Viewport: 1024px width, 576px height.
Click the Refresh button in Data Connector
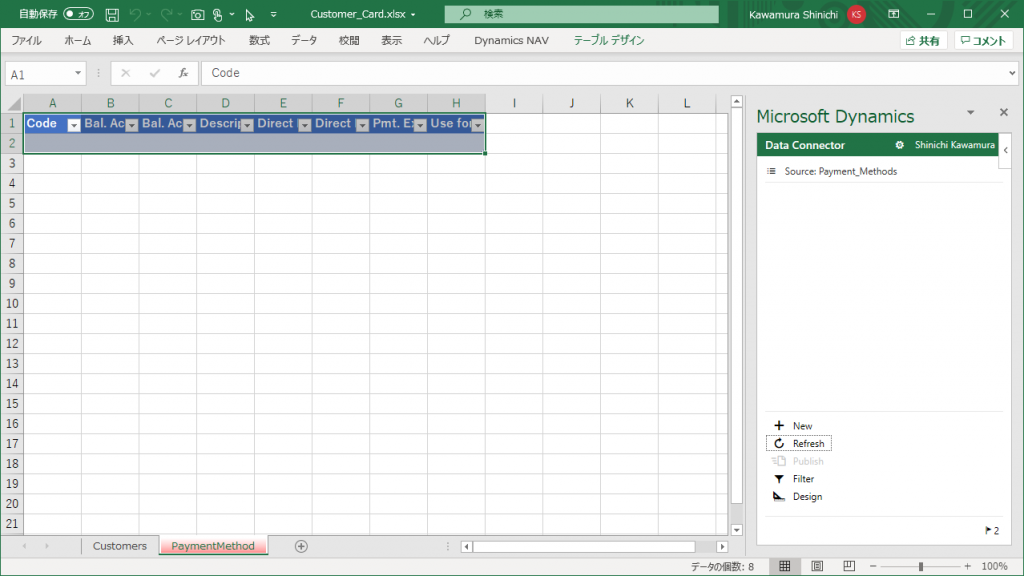click(799, 443)
